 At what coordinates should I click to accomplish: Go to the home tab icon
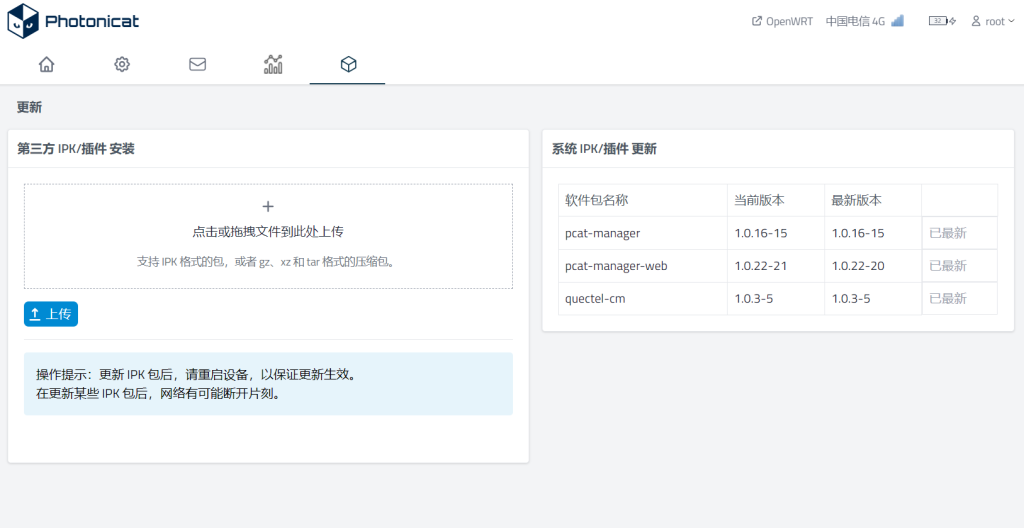(46, 65)
